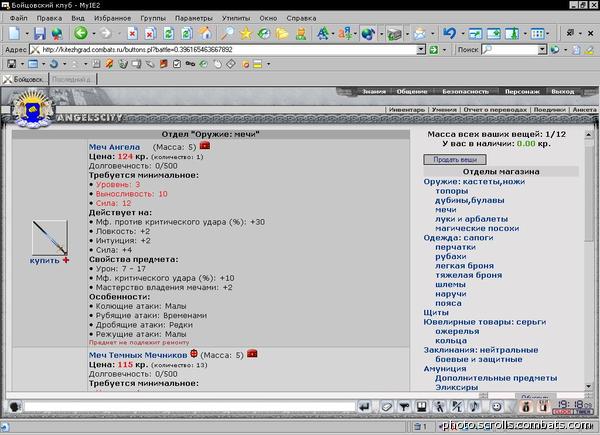This screenshot has width=600, height=435.
Task: Open the Щиты department link
Action: pos(436,313)
